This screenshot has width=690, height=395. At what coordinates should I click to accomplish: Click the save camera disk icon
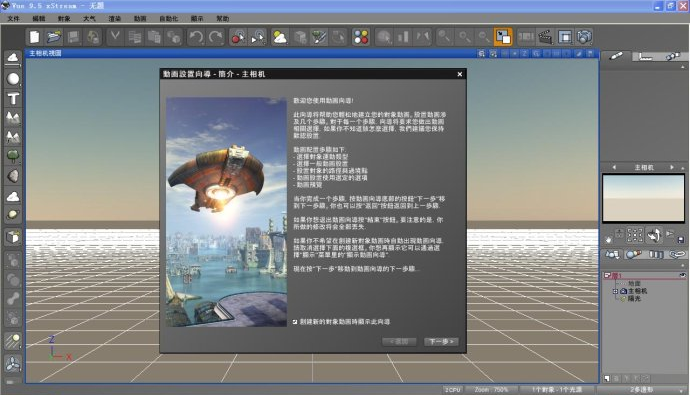[x=680, y=240]
